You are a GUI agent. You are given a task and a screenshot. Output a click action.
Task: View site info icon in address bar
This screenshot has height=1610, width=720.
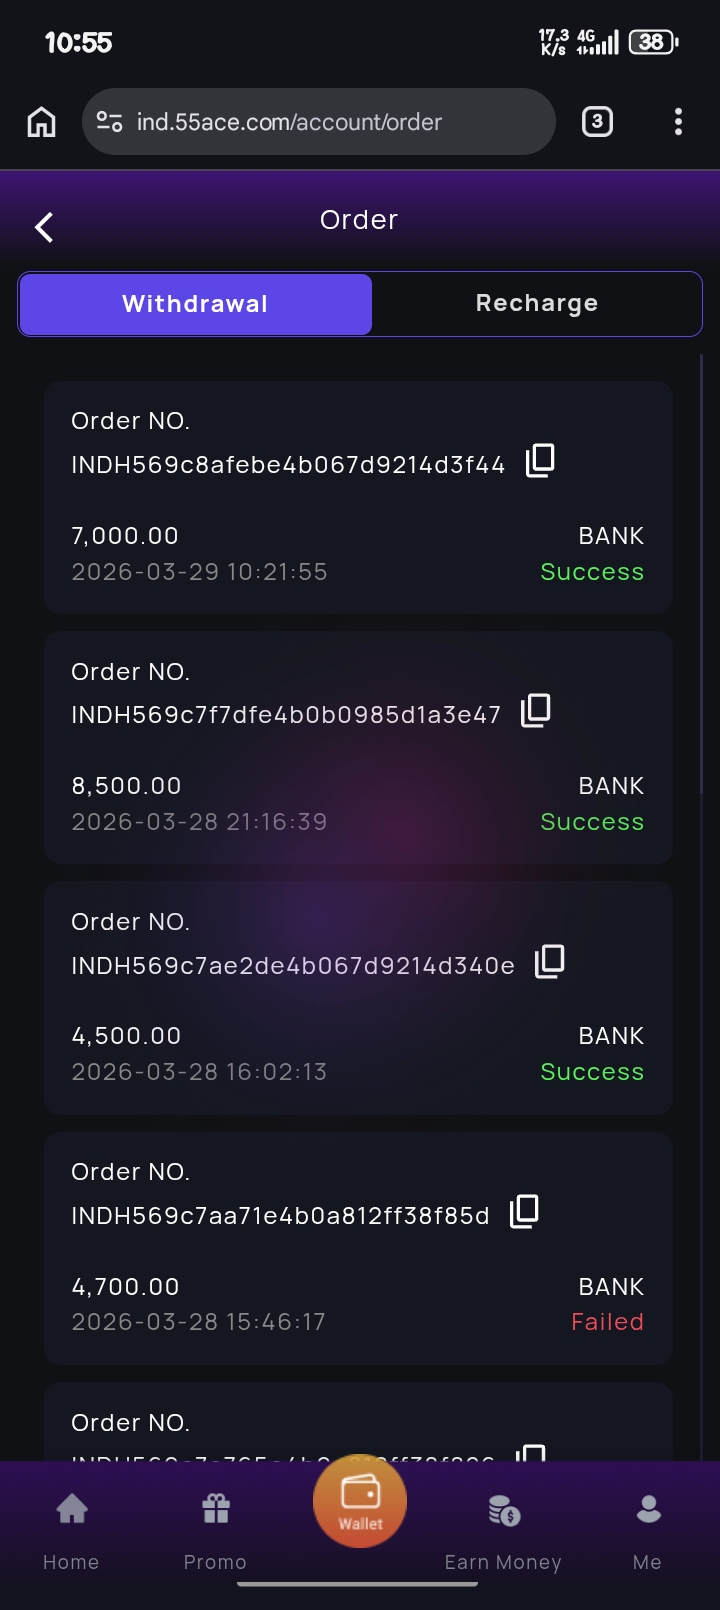point(109,122)
